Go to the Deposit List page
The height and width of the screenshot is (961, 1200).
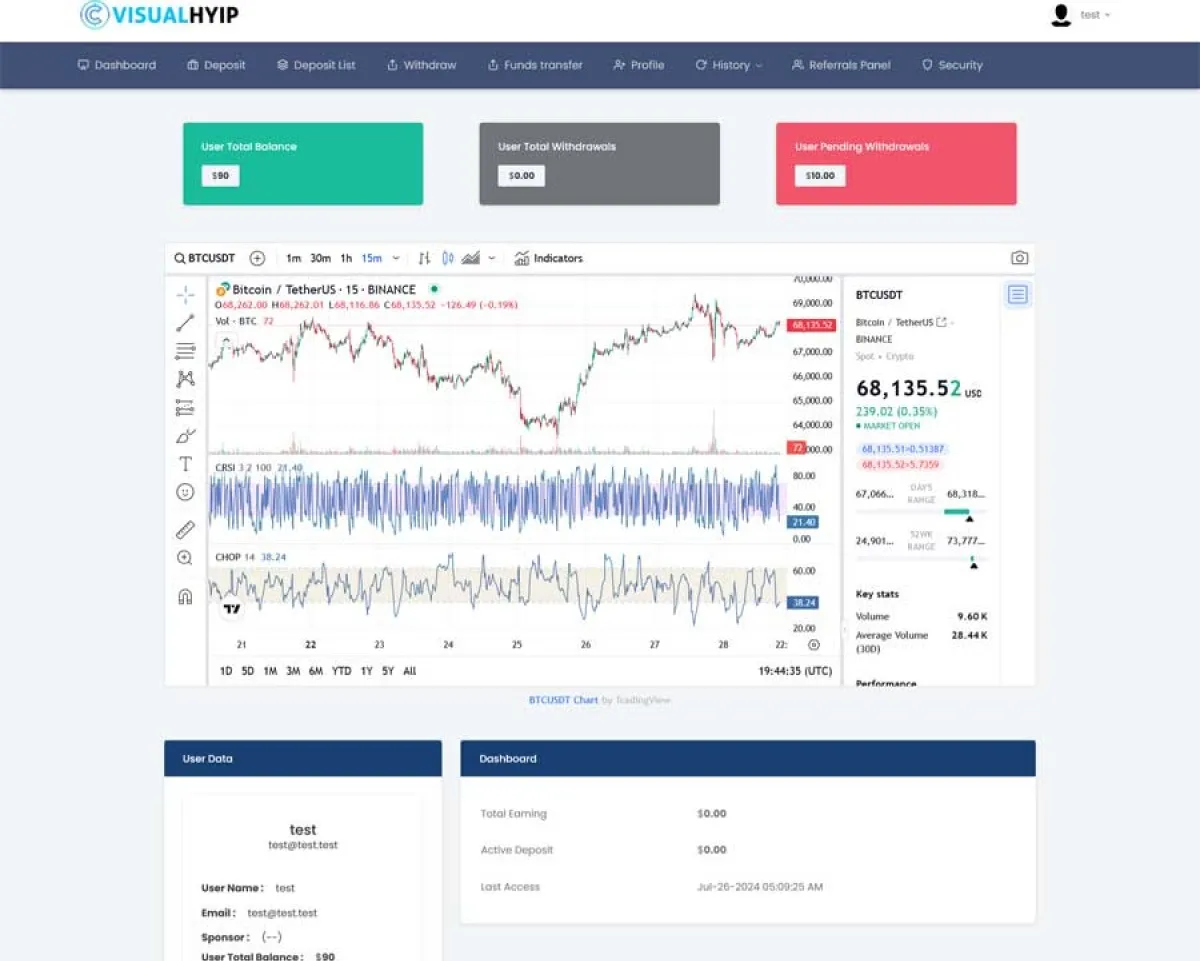[316, 65]
